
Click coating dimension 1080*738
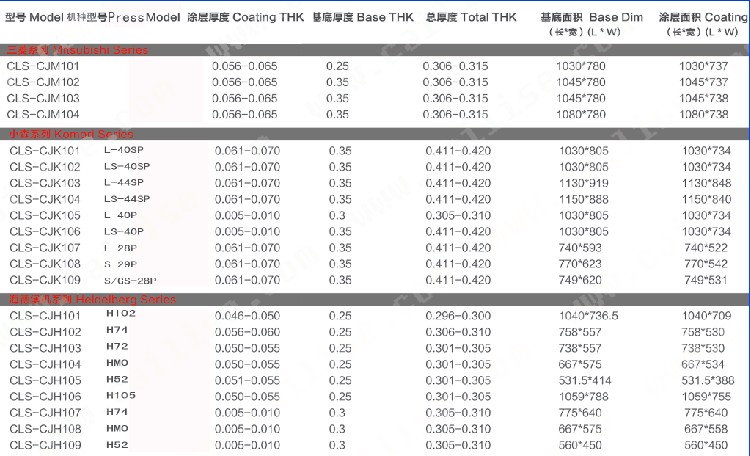(704, 114)
